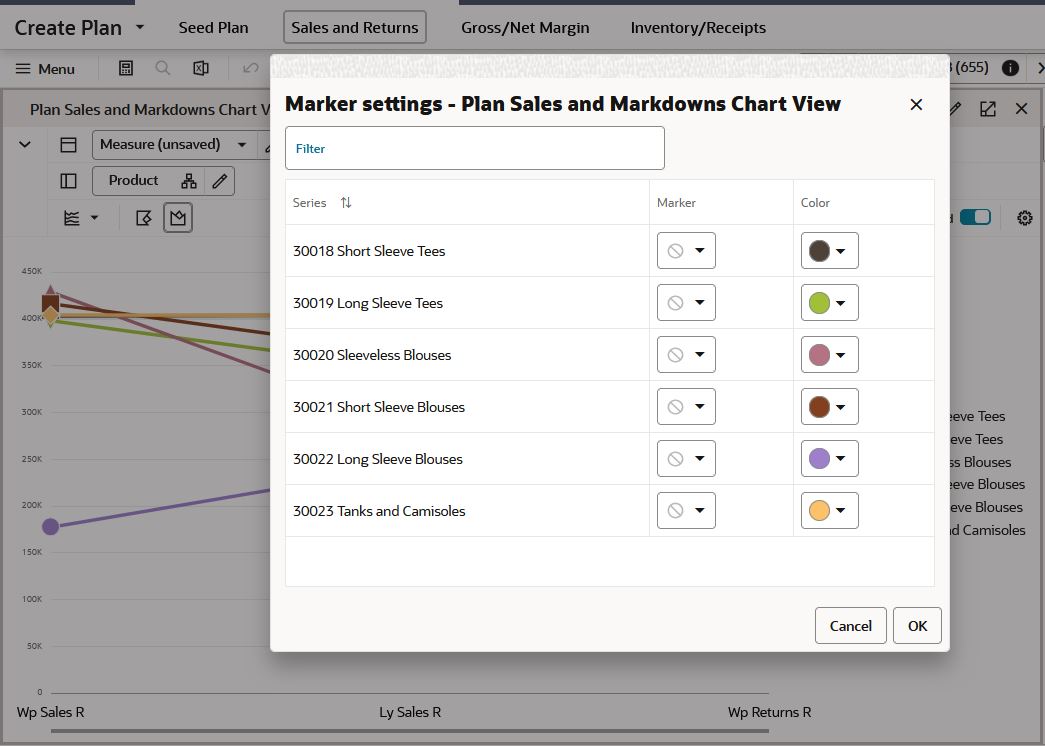The width and height of the screenshot is (1045, 746).
Task: Click the Product dimension button
Action: click(133, 181)
